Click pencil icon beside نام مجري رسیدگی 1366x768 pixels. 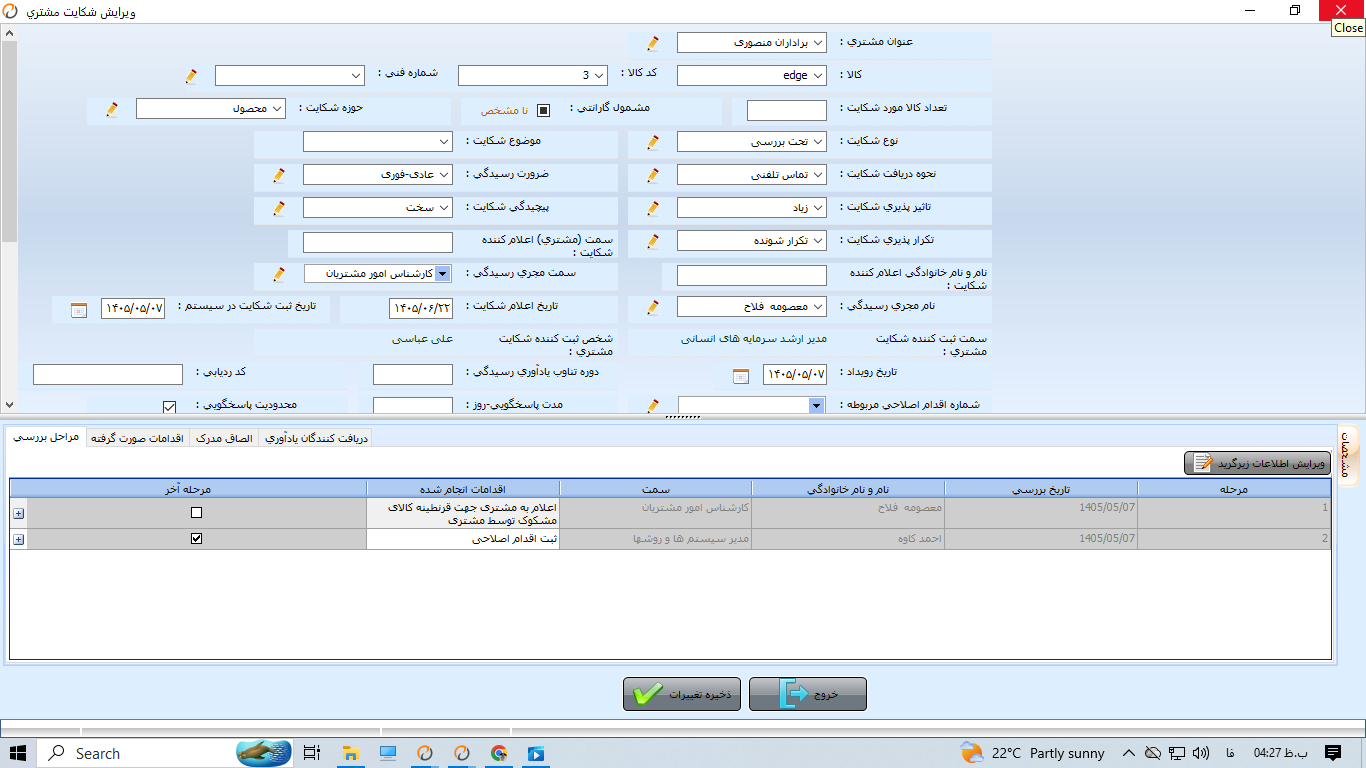click(x=653, y=307)
